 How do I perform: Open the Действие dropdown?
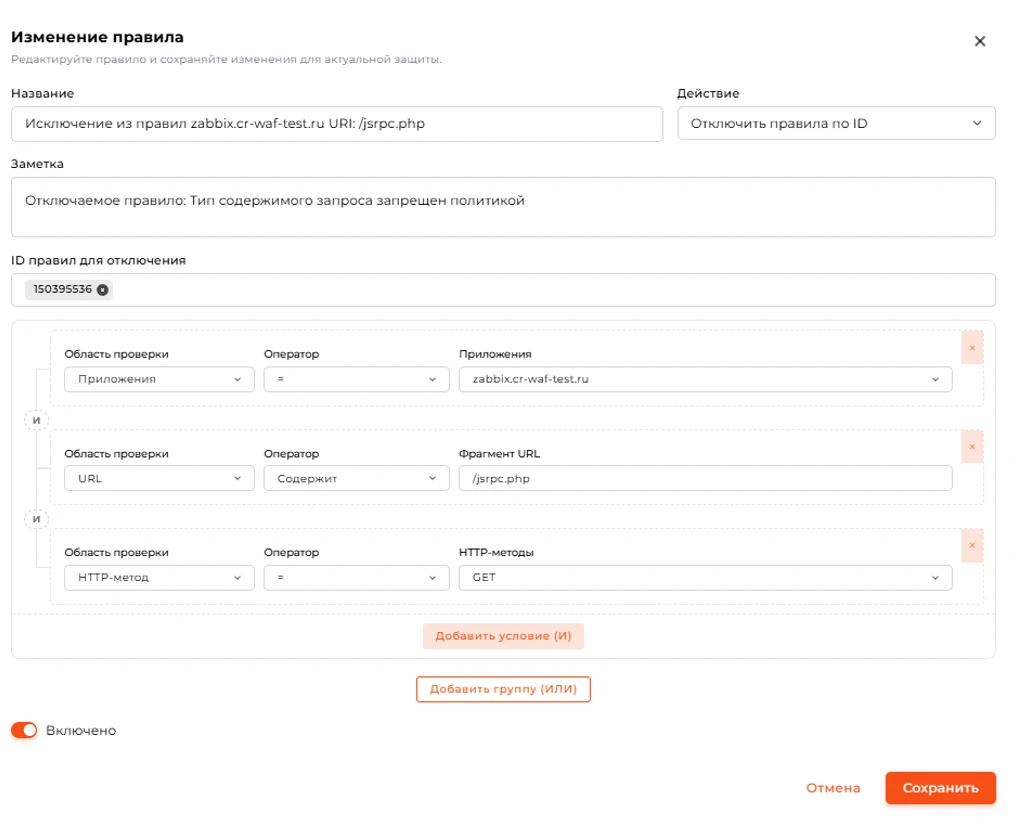836,124
